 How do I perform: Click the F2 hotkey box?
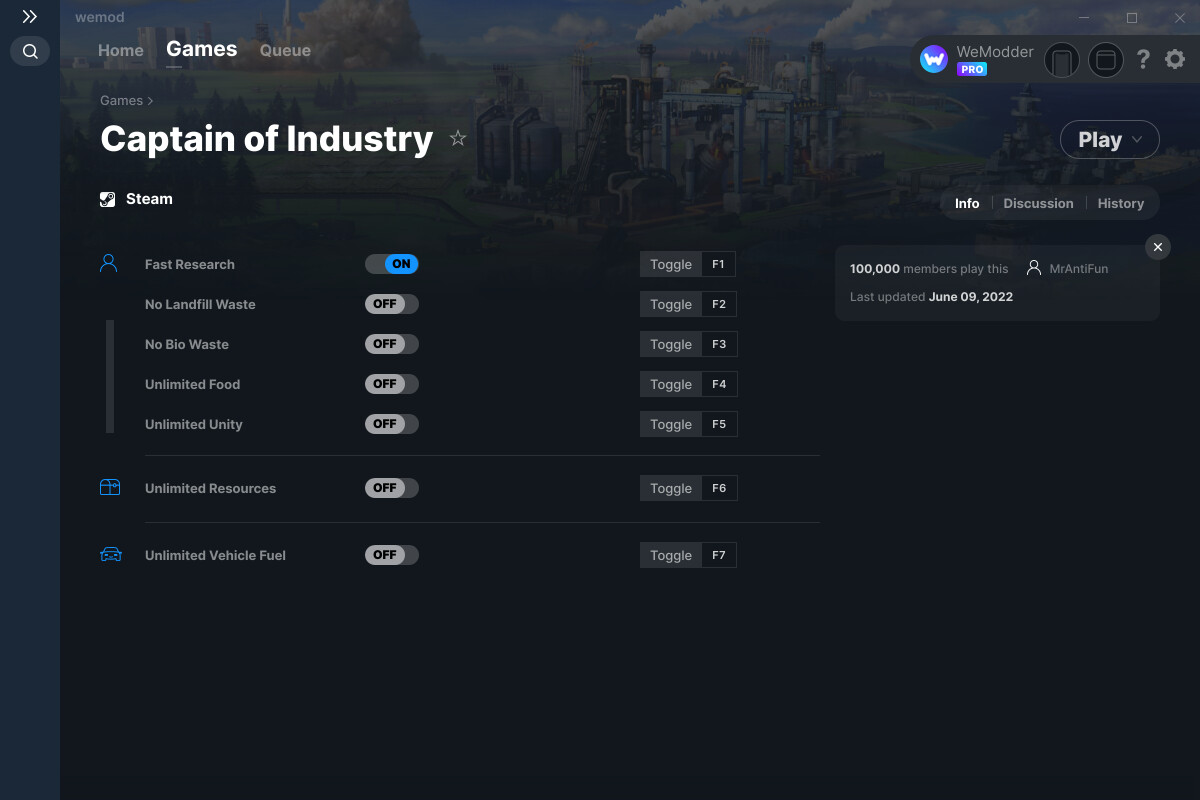719,304
